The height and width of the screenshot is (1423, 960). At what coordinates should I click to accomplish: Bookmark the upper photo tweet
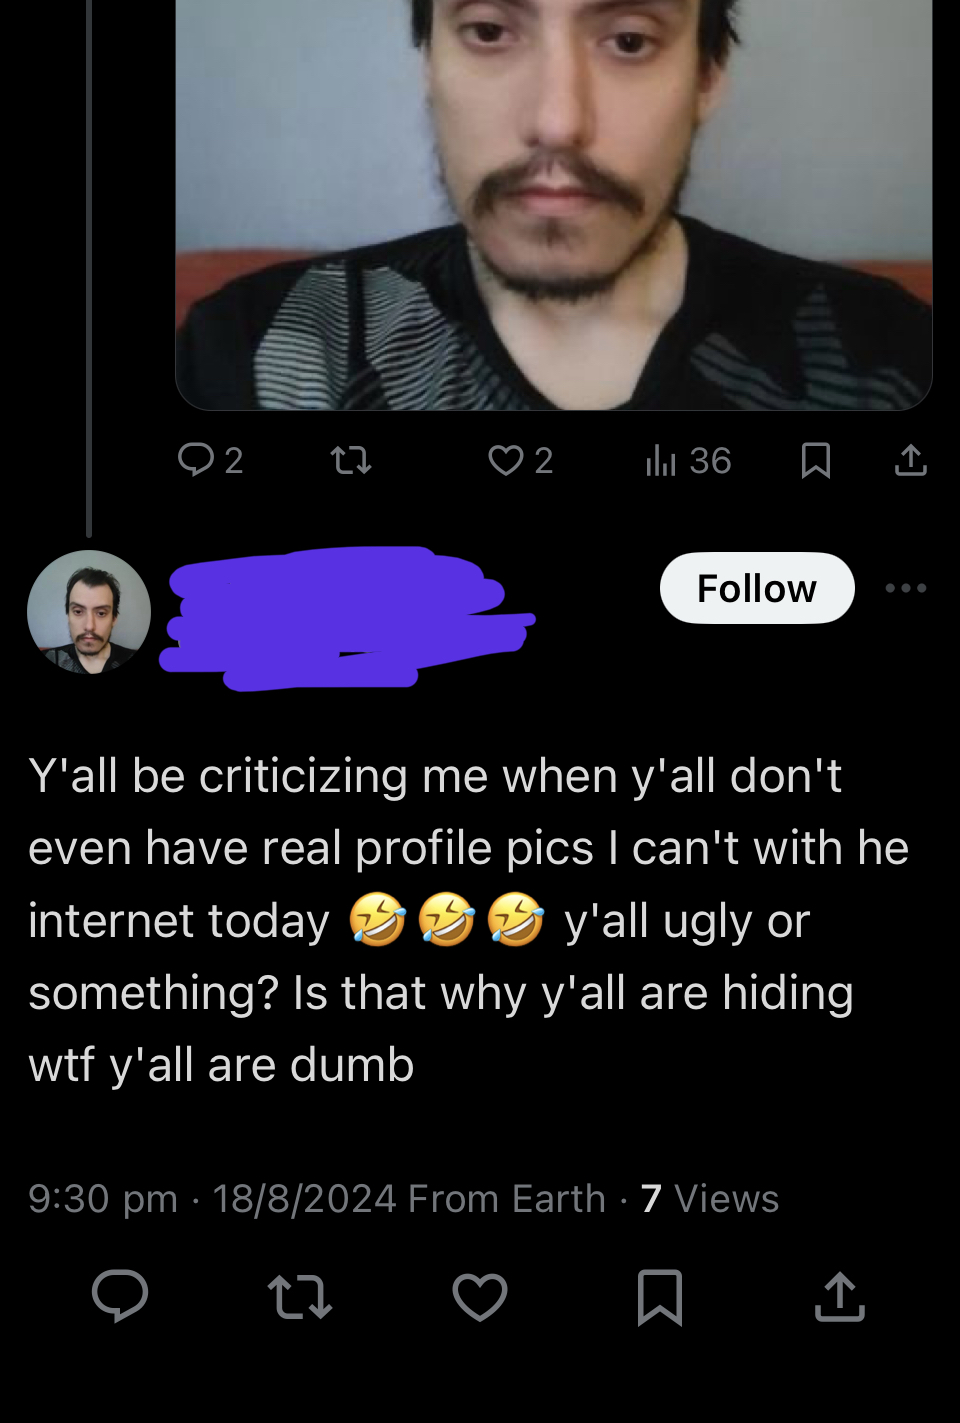(x=816, y=460)
